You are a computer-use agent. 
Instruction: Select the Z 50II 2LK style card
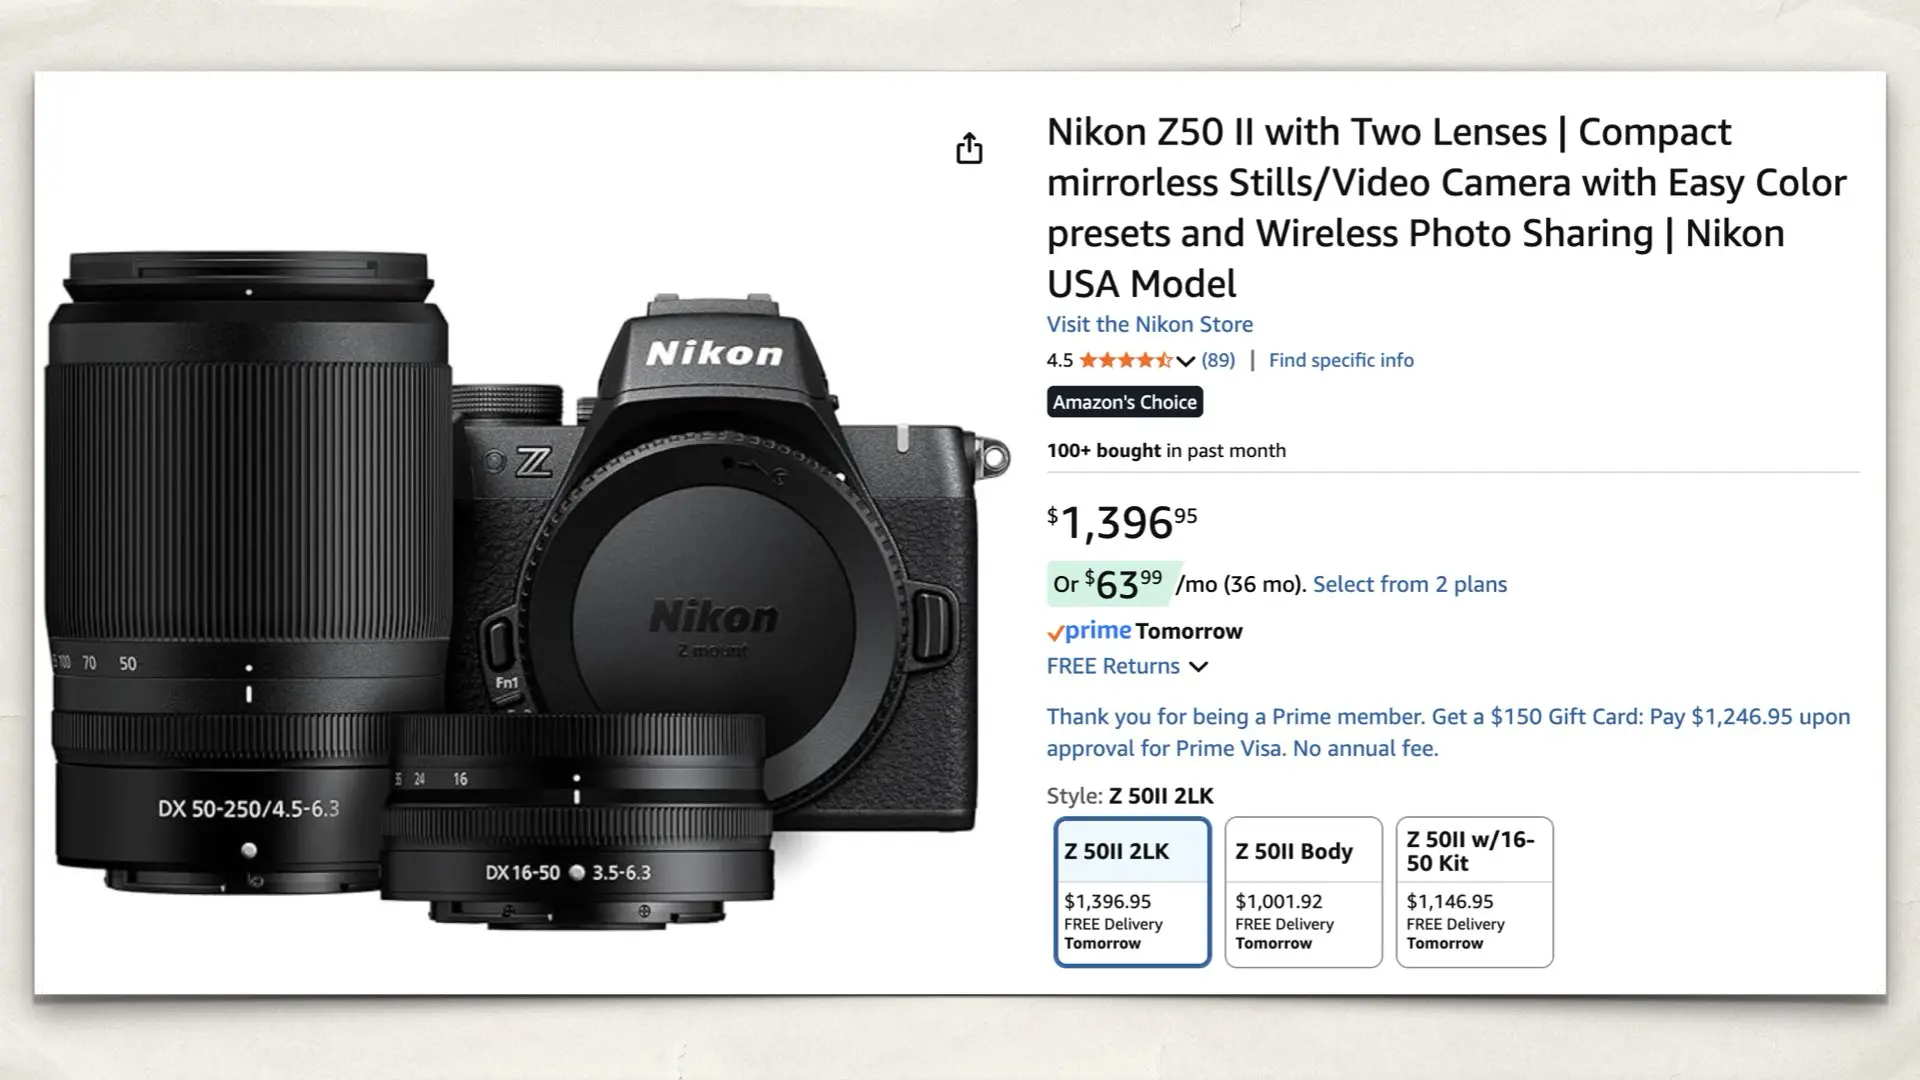point(1131,890)
